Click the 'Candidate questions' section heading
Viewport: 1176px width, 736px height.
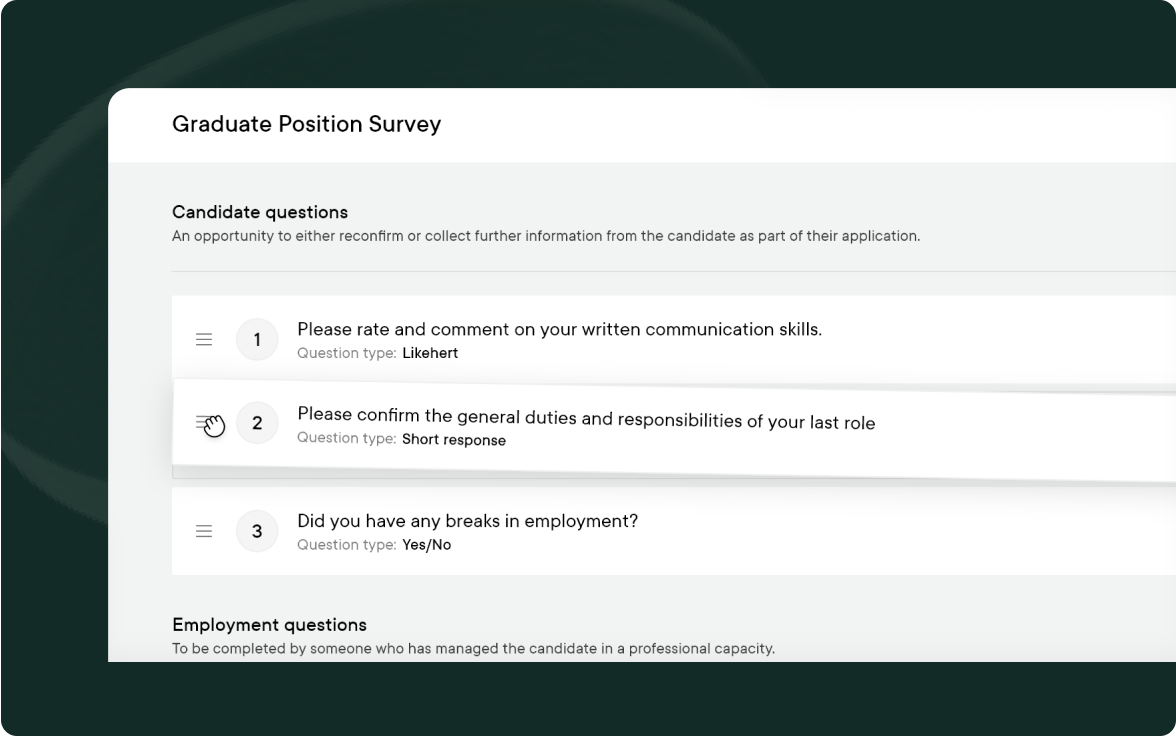click(x=260, y=212)
